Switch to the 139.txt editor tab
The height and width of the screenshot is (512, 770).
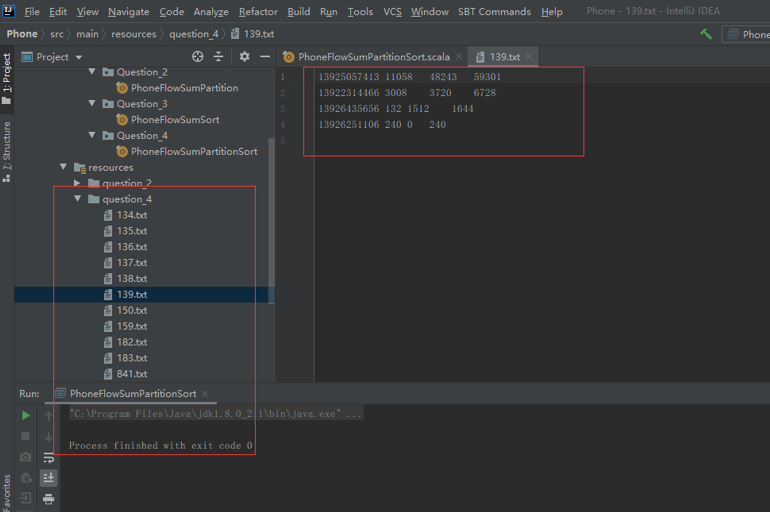[x=503, y=57]
